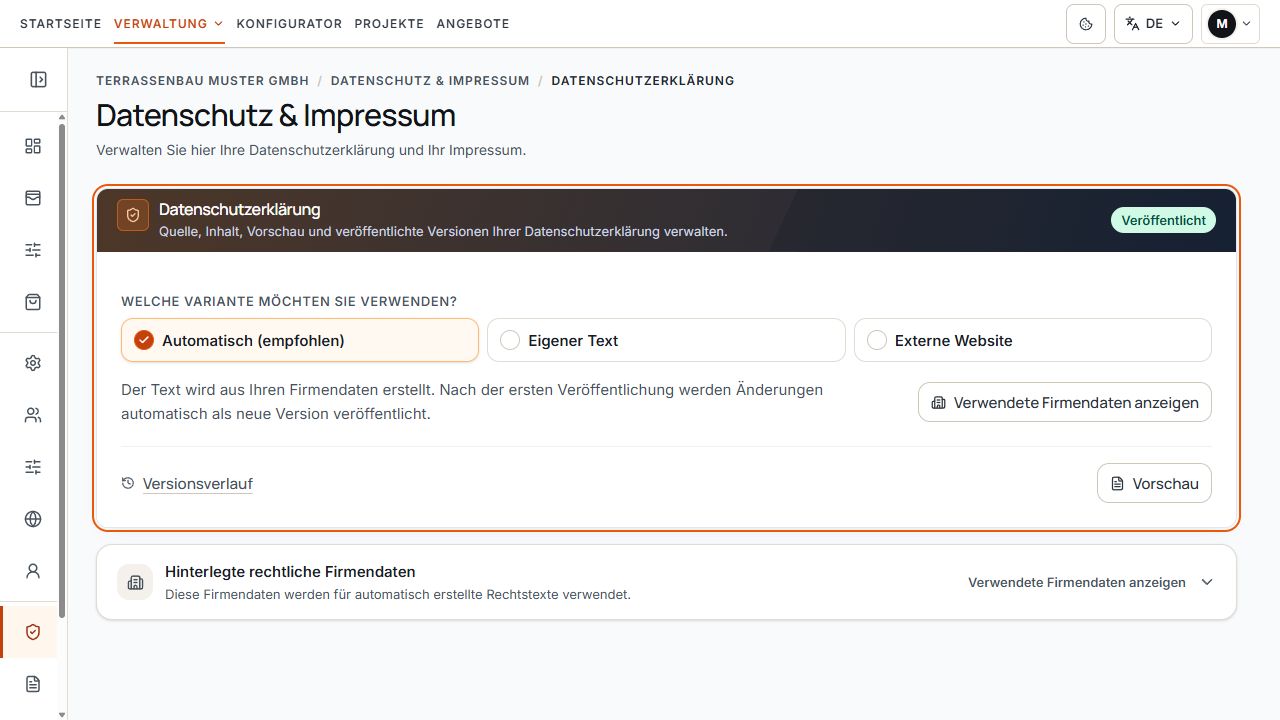Click Datenschutz & Impressum breadcrumb link

point(430,80)
